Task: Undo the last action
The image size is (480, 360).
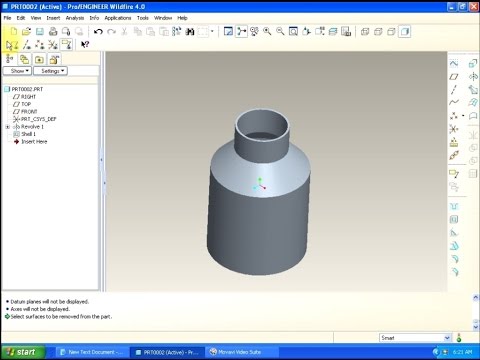Action: (98, 32)
